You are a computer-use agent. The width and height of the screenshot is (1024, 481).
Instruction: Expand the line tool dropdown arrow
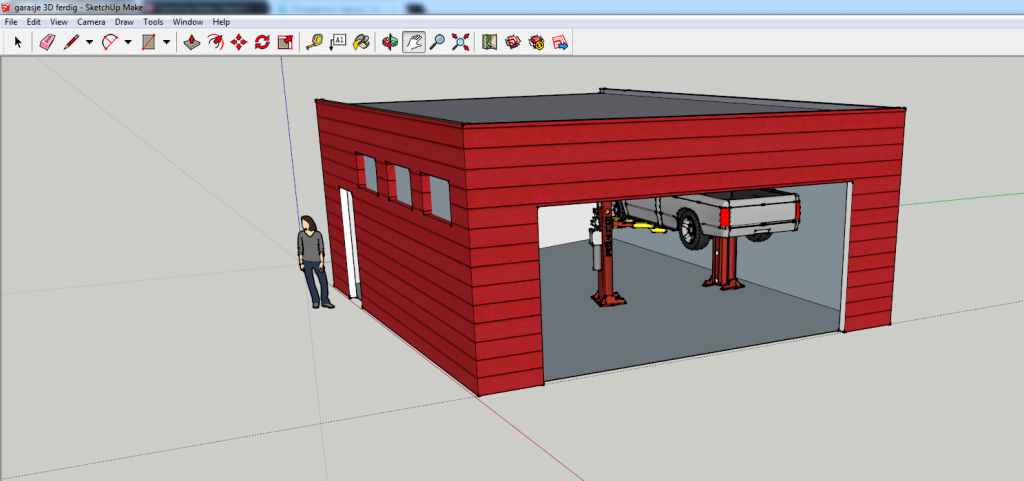tap(89, 42)
